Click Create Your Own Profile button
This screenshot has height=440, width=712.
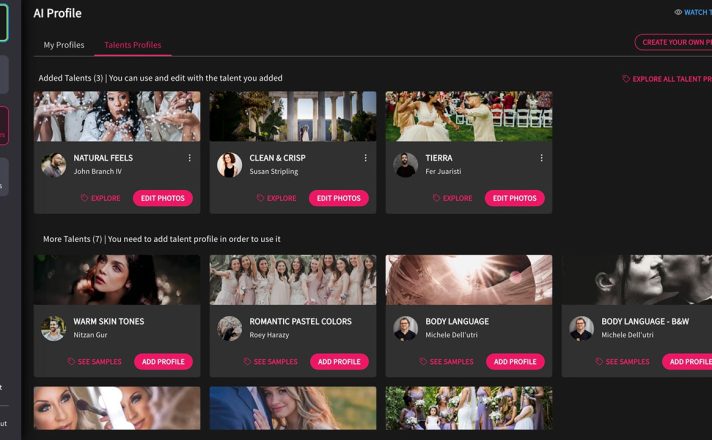click(x=673, y=42)
